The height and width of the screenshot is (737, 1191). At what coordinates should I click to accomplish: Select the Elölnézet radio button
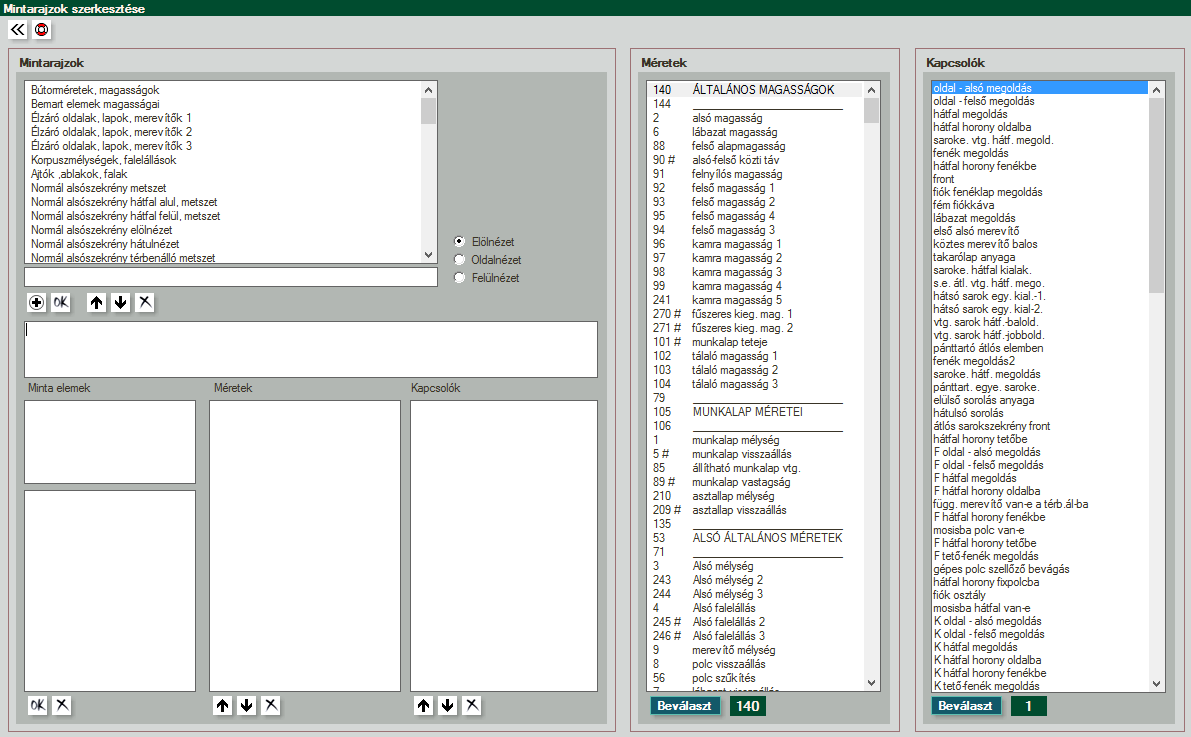pos(460,241)
